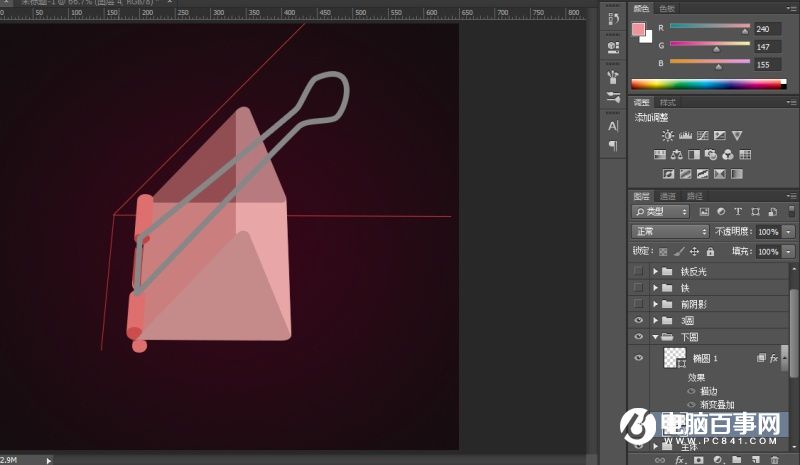The height and width of the screenshot is (465, 800).
Task: Add a Levels adjustment
Action: click(685, 135)
